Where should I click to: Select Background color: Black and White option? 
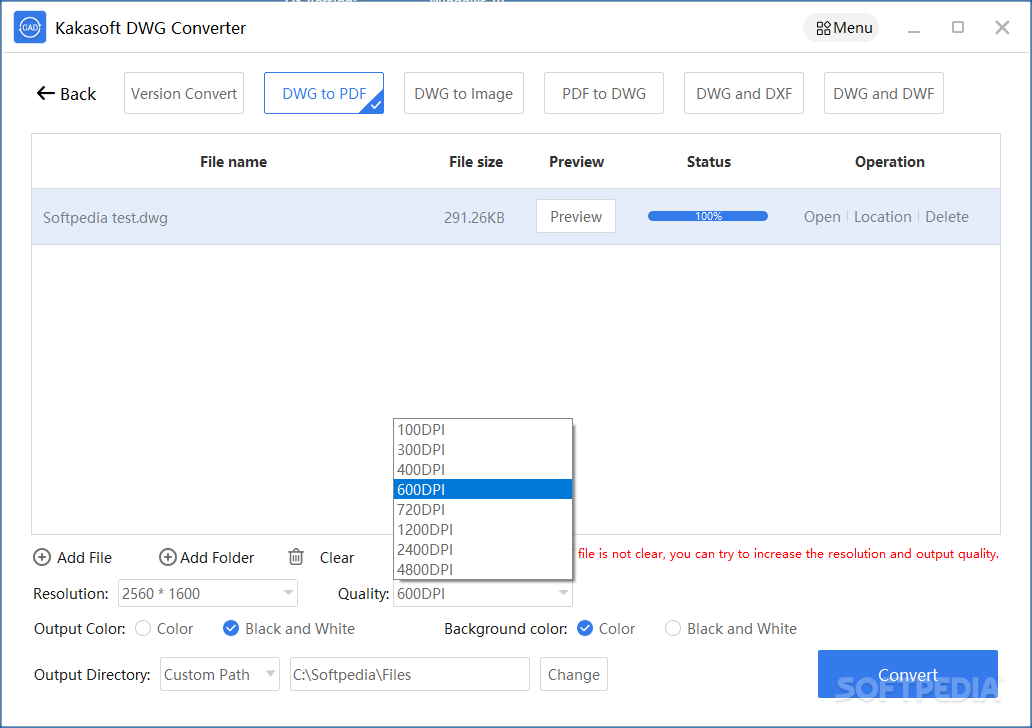coord(673,629)
